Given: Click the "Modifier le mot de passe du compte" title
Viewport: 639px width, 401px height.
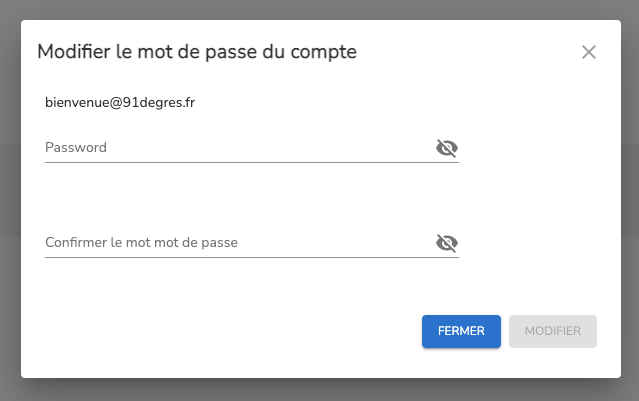Looking at the screenshot, I should [x=197, y=51].
